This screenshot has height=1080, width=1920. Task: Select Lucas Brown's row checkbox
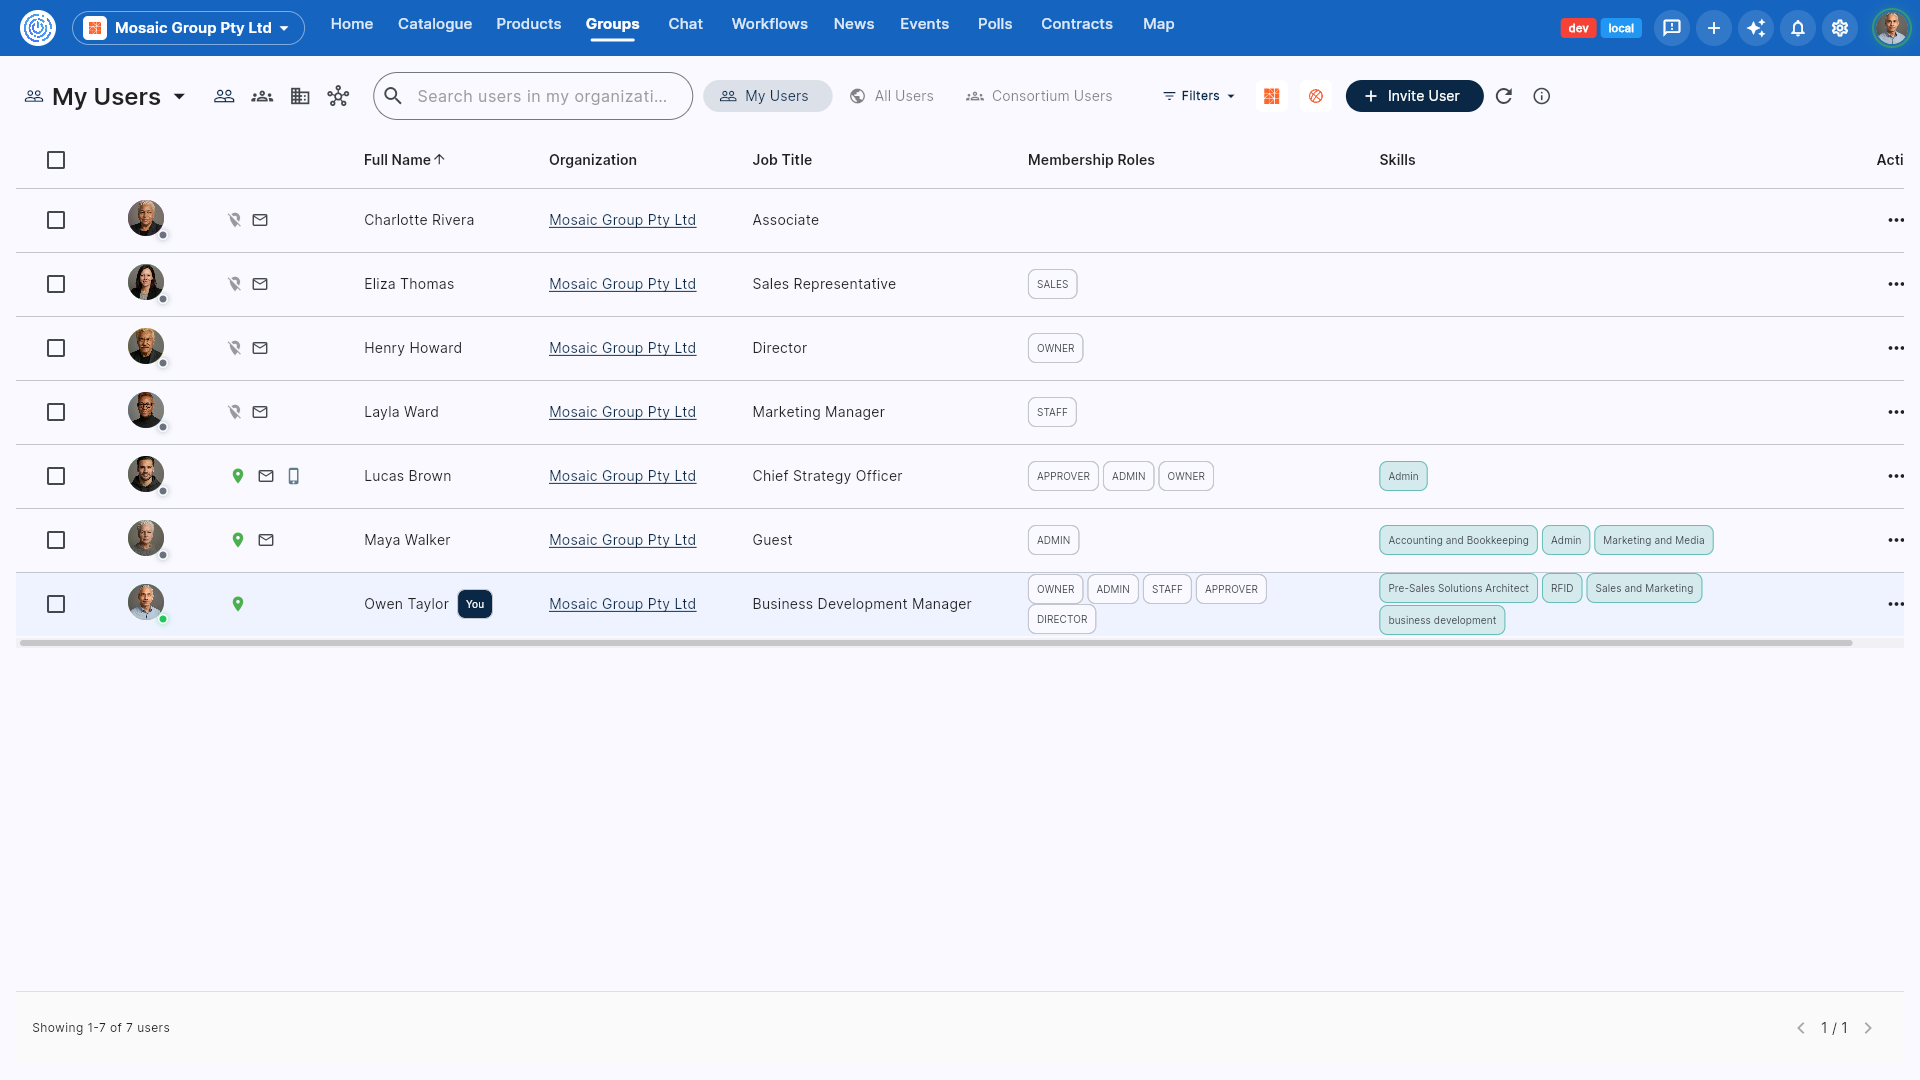56,476
